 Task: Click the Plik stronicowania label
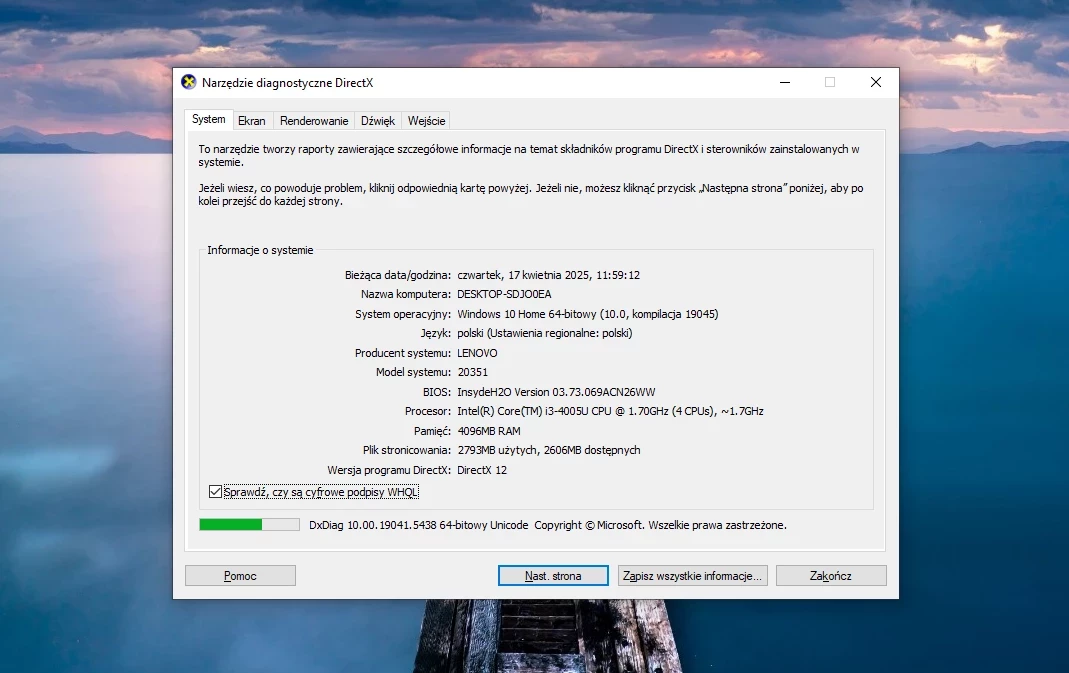[406, 450]
